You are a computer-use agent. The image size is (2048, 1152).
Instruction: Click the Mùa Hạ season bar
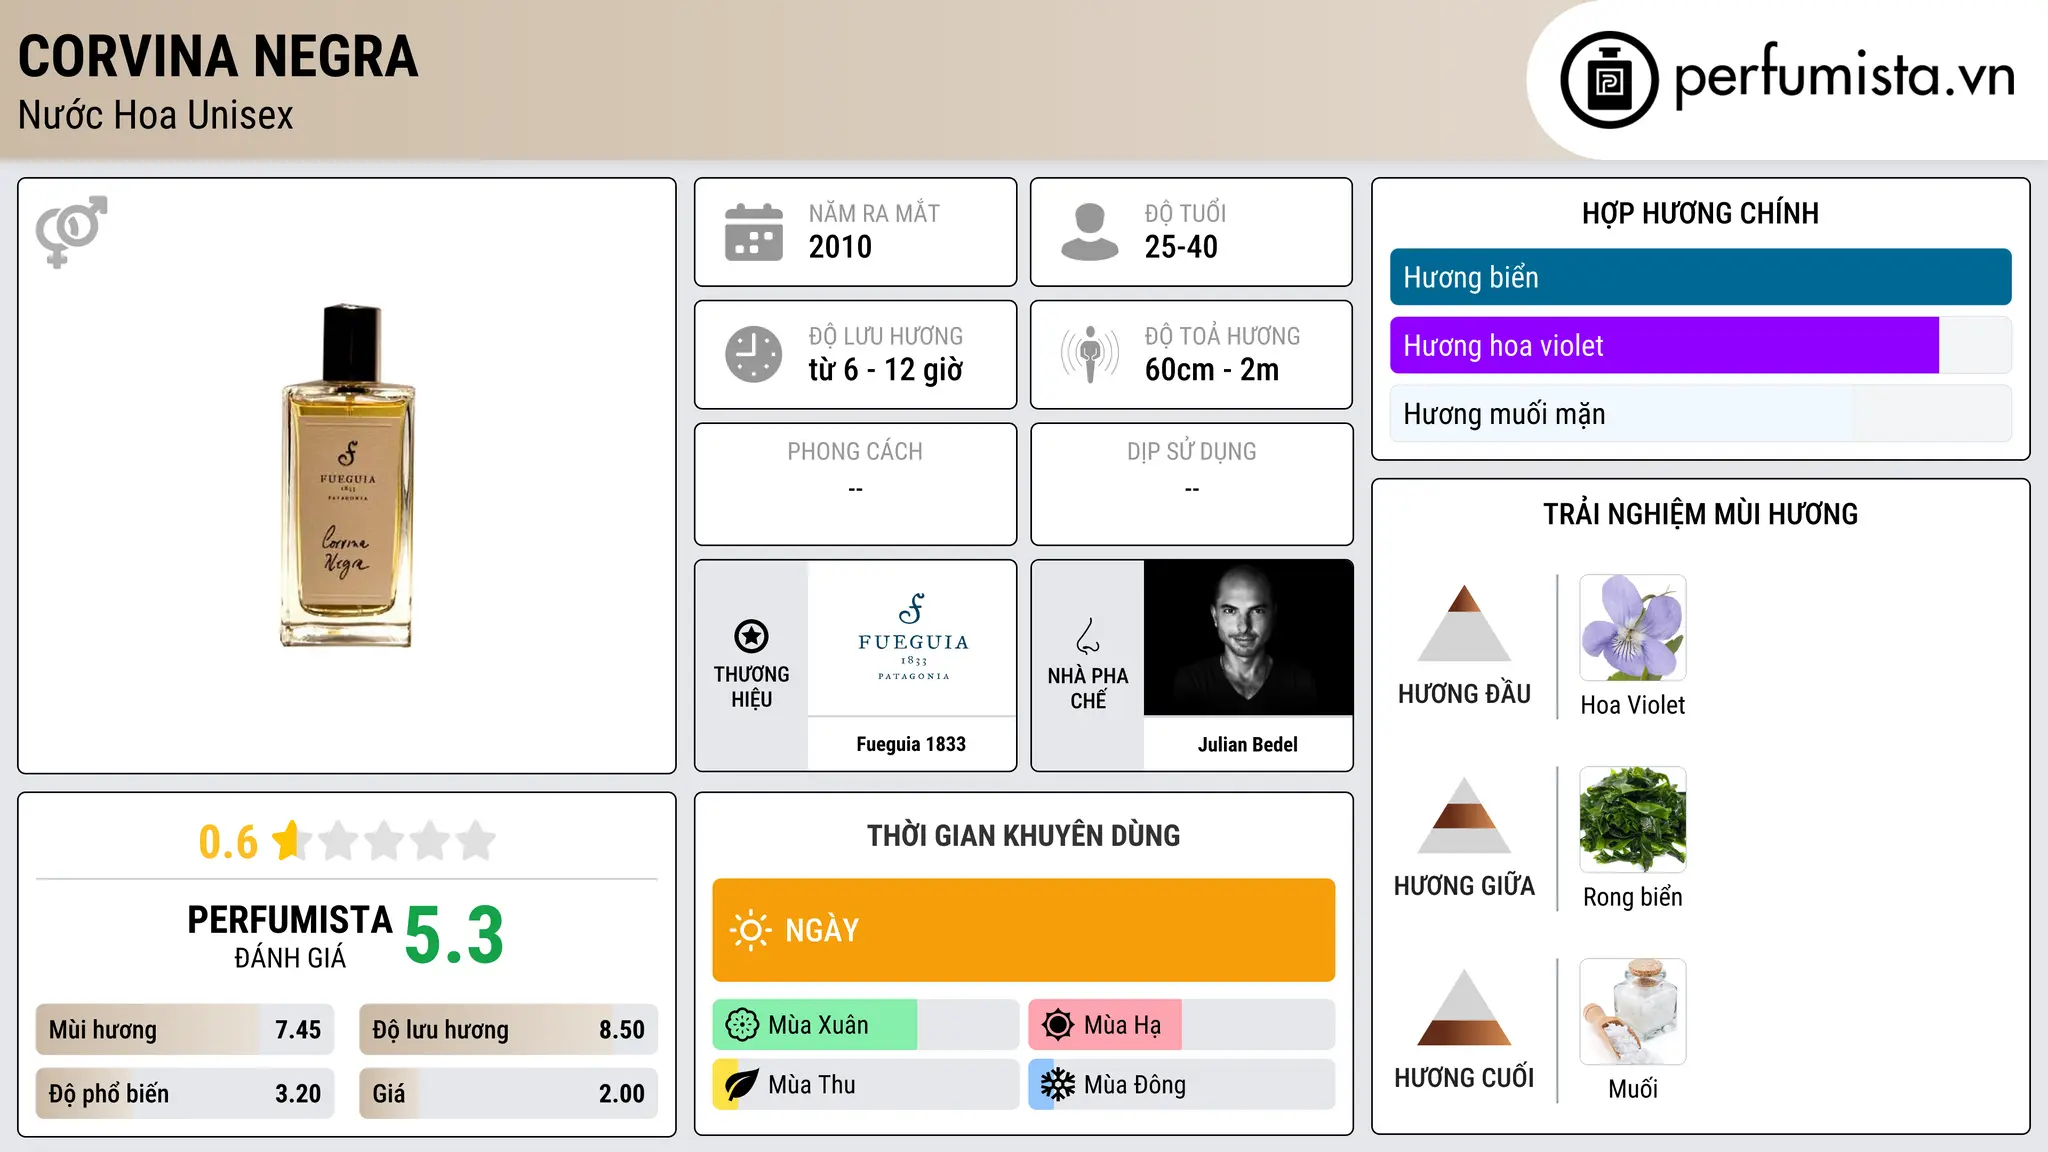pyautogui.click(x=1182, y=1025)
